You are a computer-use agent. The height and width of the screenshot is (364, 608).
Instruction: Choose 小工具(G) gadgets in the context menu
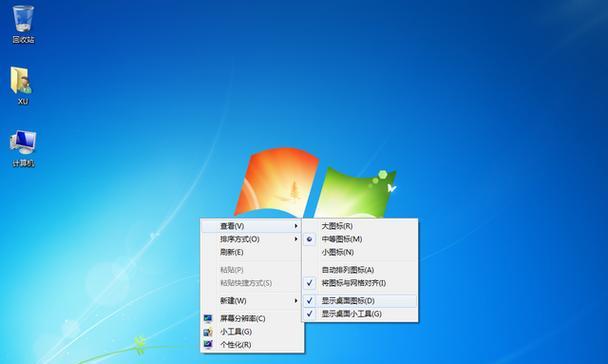coord(251,332)
